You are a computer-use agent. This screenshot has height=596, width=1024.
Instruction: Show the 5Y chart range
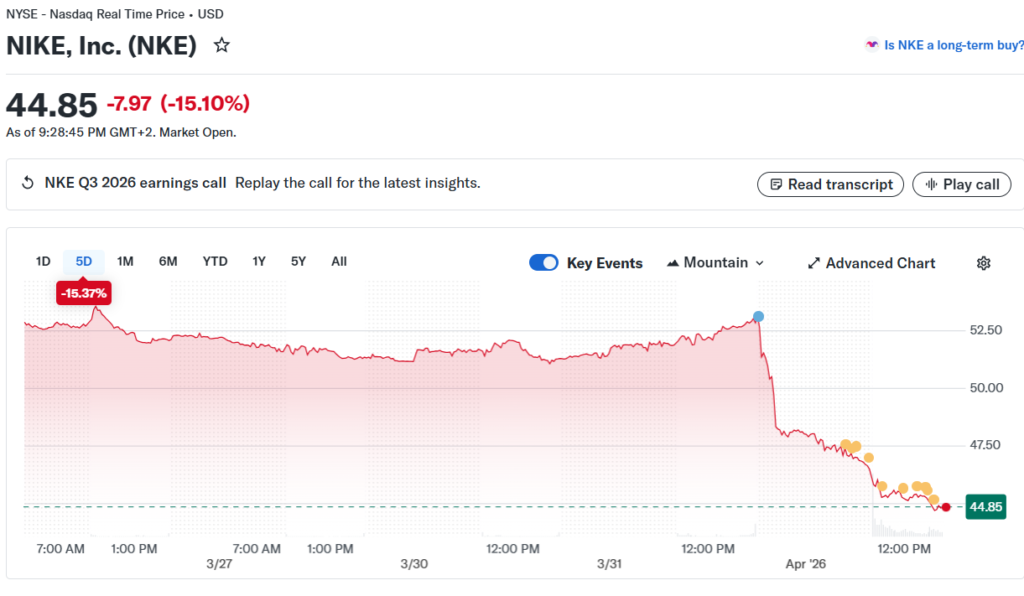click(298, 262)
